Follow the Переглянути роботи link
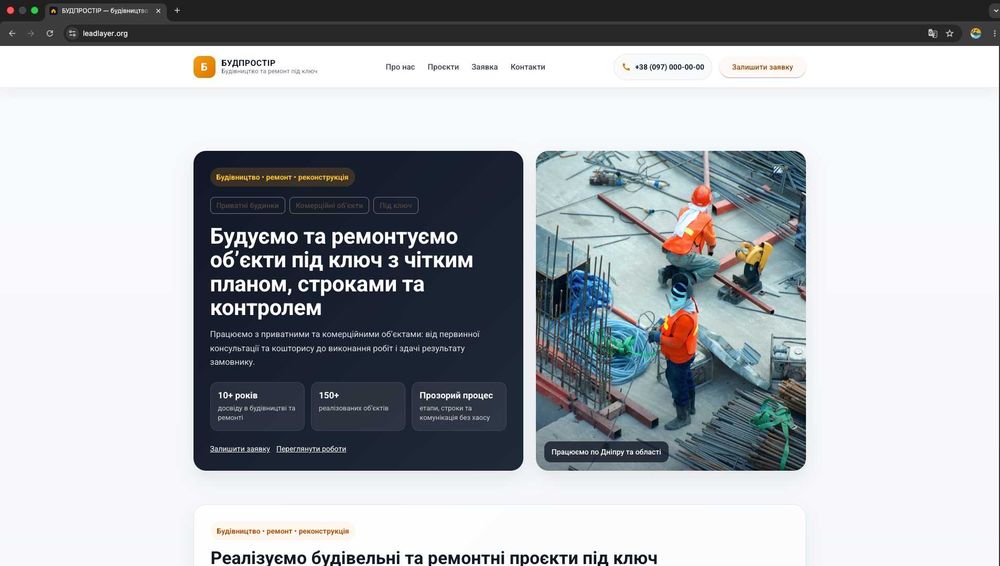Image resolution: width=1000 pixels, height=566 pixels. 311,449
